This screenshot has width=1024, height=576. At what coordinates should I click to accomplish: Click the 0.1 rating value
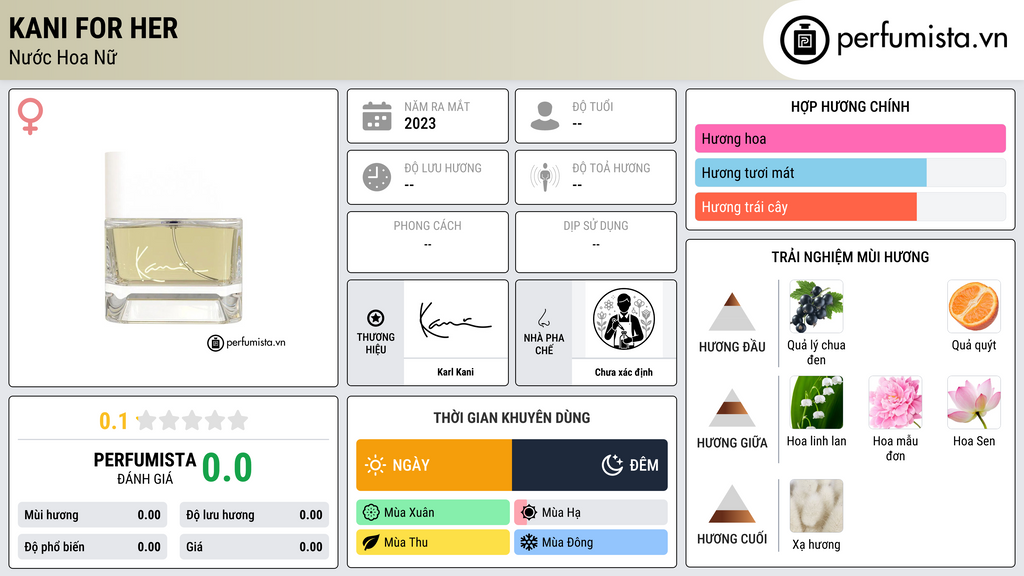[114, 421]
